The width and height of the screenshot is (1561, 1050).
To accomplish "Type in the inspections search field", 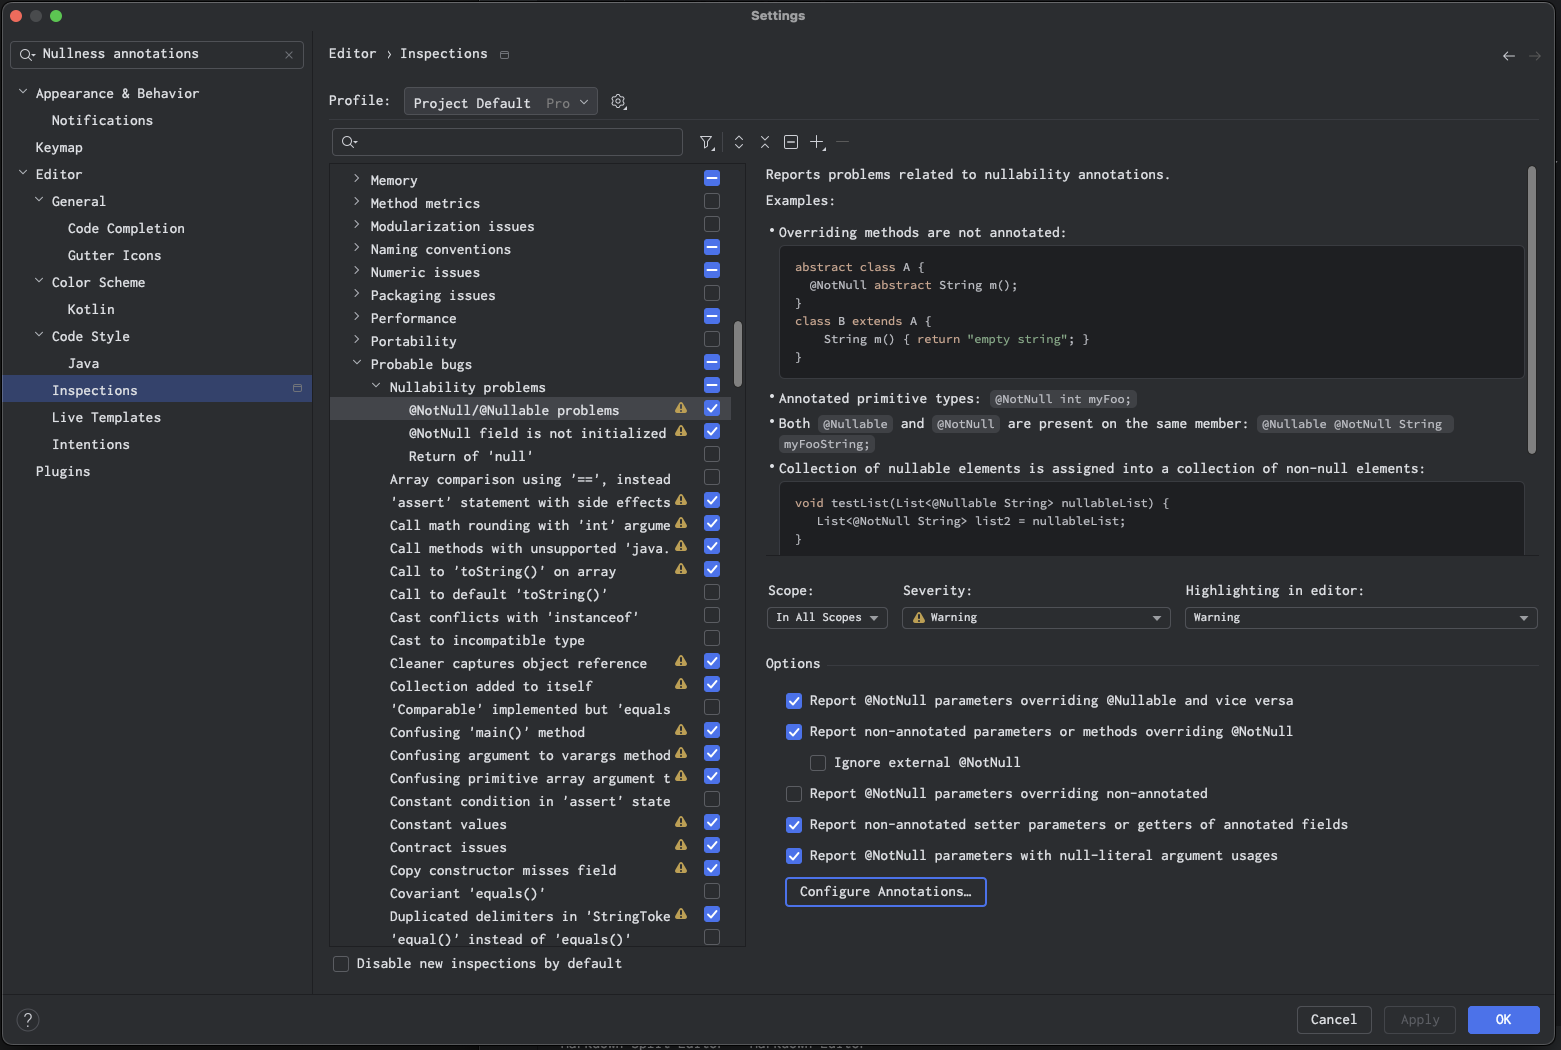I will (x=507, y=142).
